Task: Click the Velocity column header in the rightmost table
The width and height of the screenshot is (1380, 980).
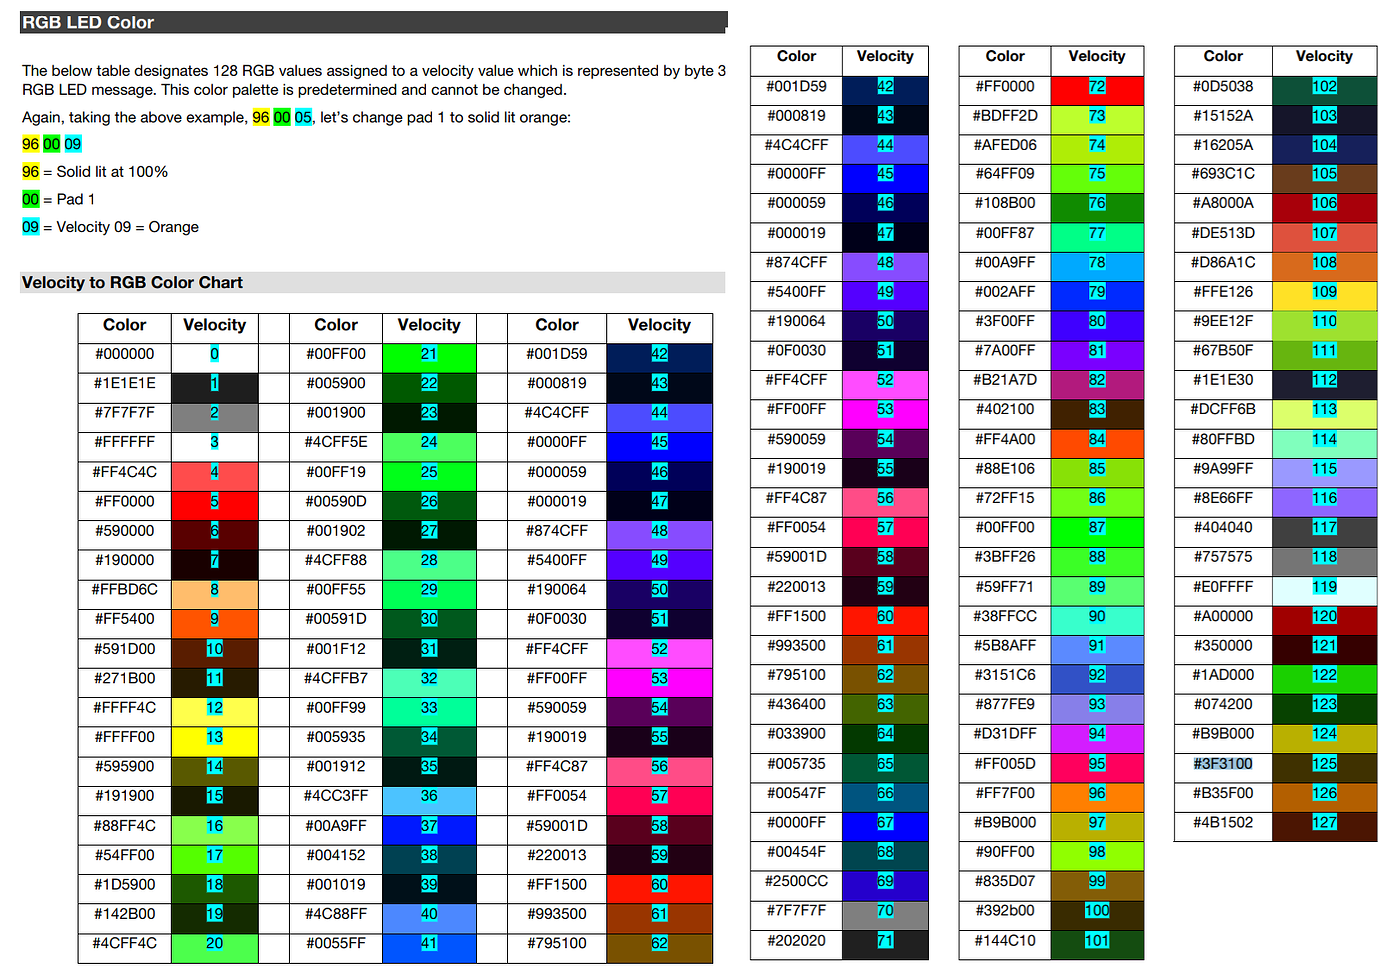Action: [x=1323, y=57]
